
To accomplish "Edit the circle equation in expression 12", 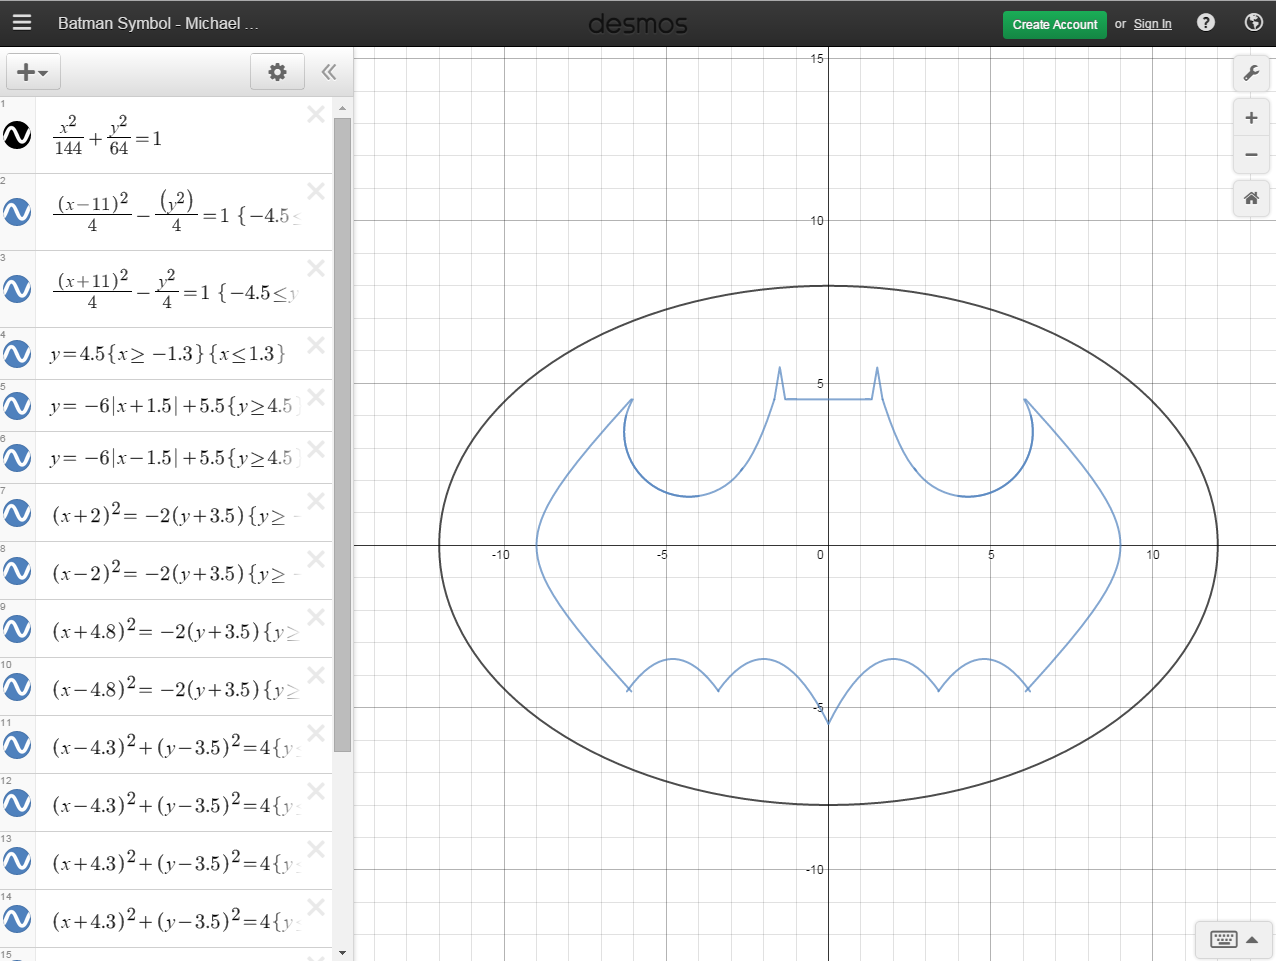I will (175, 804).
